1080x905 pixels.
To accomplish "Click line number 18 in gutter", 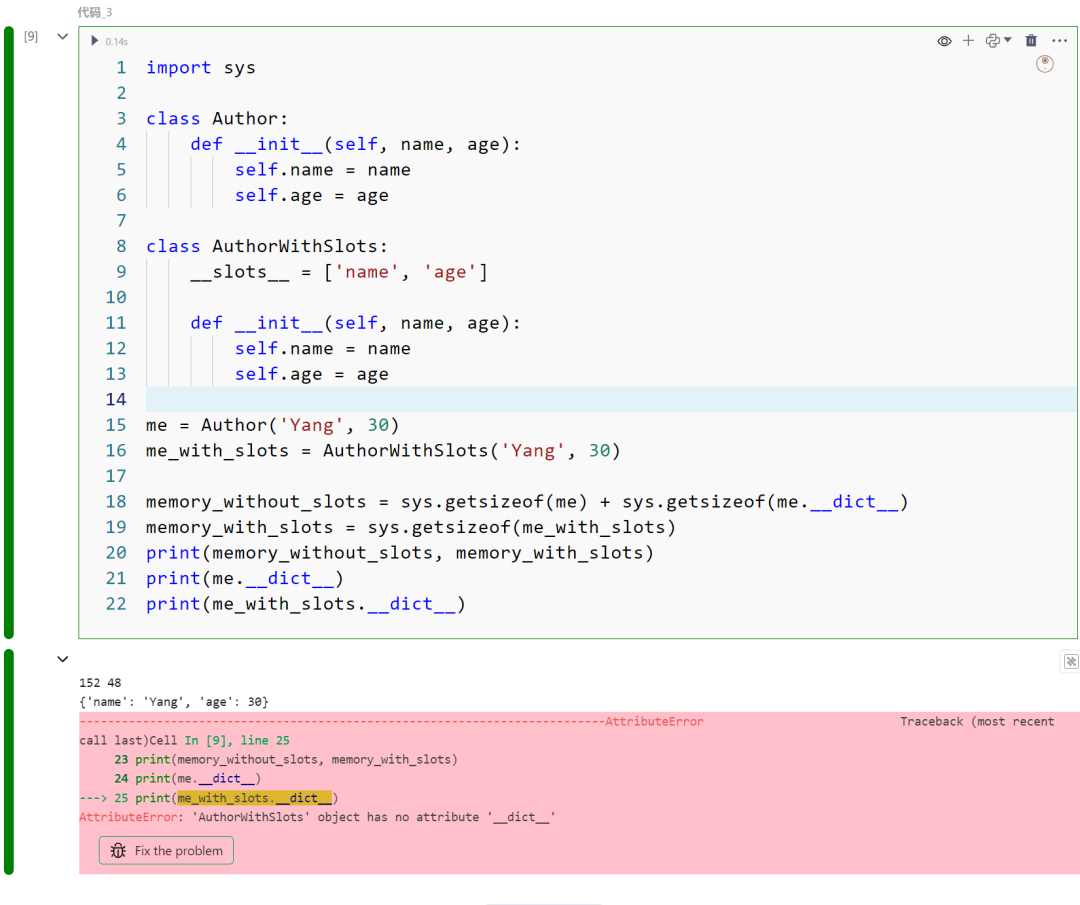I will 116,501.
